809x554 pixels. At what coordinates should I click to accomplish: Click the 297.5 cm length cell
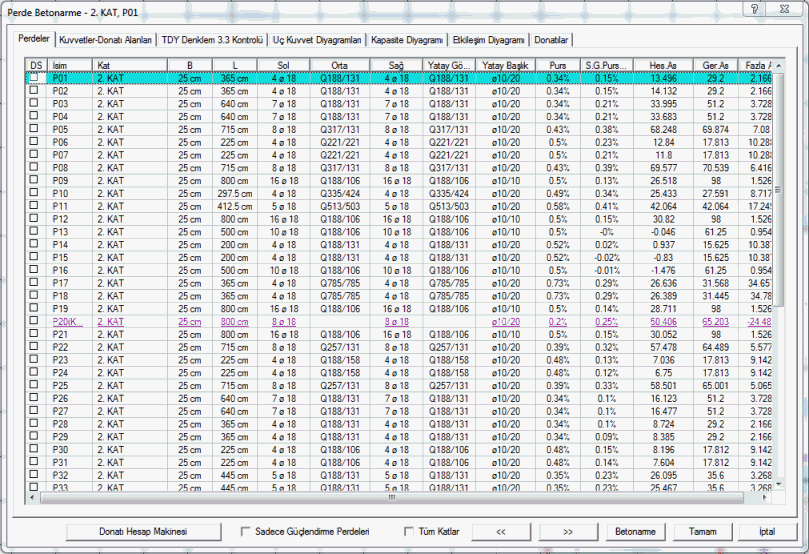pyautogui.click(x=235, y=193)
